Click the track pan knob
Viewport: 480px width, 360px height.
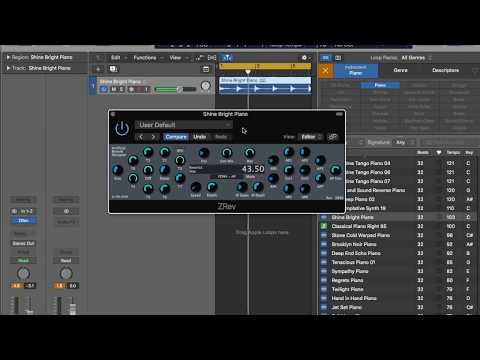point(206,86)
